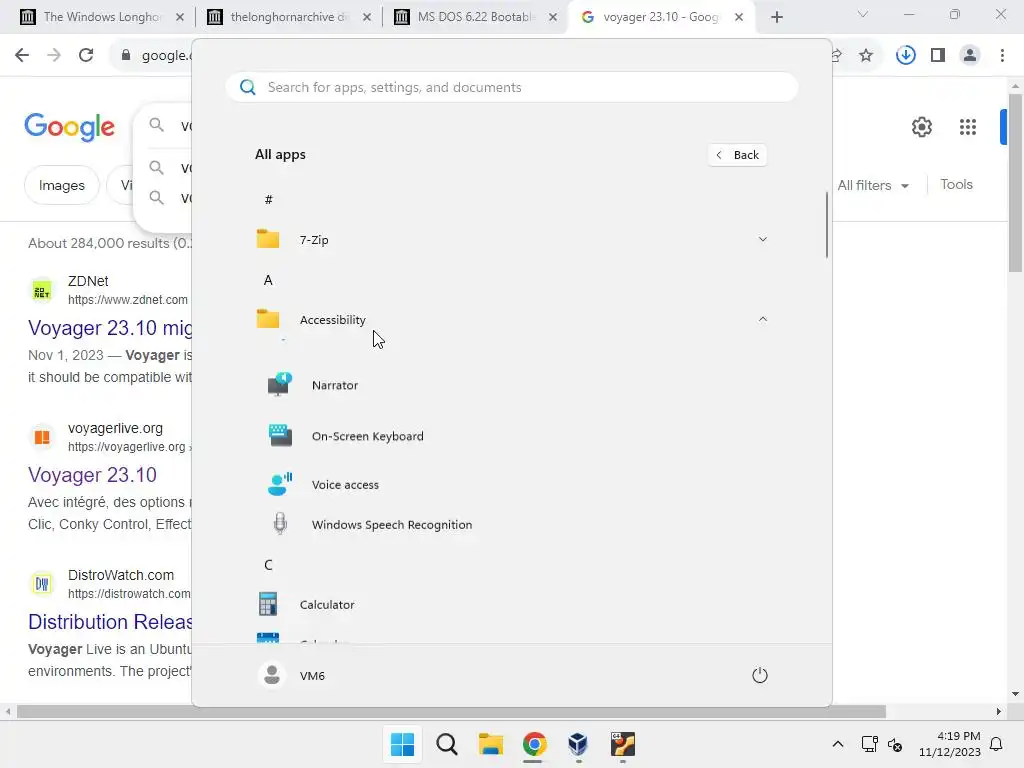Open the All filters dropdown
The width and height of the screenshot is (1024, 768).
(873, 185)
